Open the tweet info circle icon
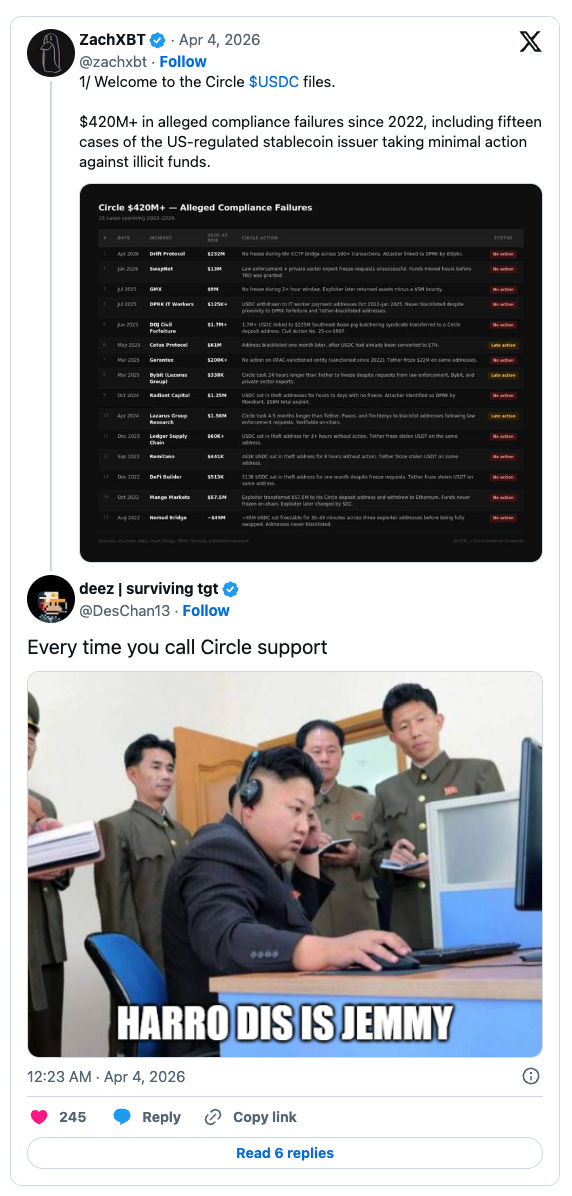This screenshot has width=572, height=1196. click(531, 1076)
